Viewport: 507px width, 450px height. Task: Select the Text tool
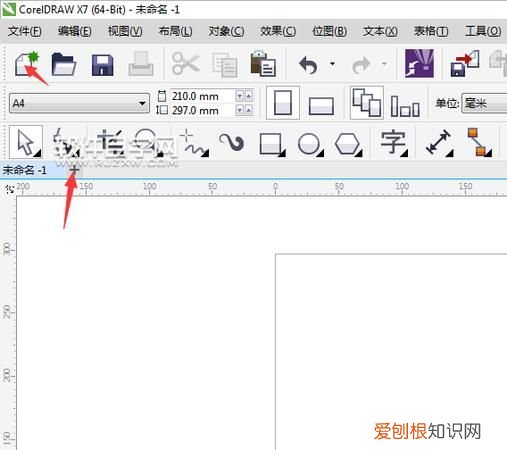(x=394, y=143)
